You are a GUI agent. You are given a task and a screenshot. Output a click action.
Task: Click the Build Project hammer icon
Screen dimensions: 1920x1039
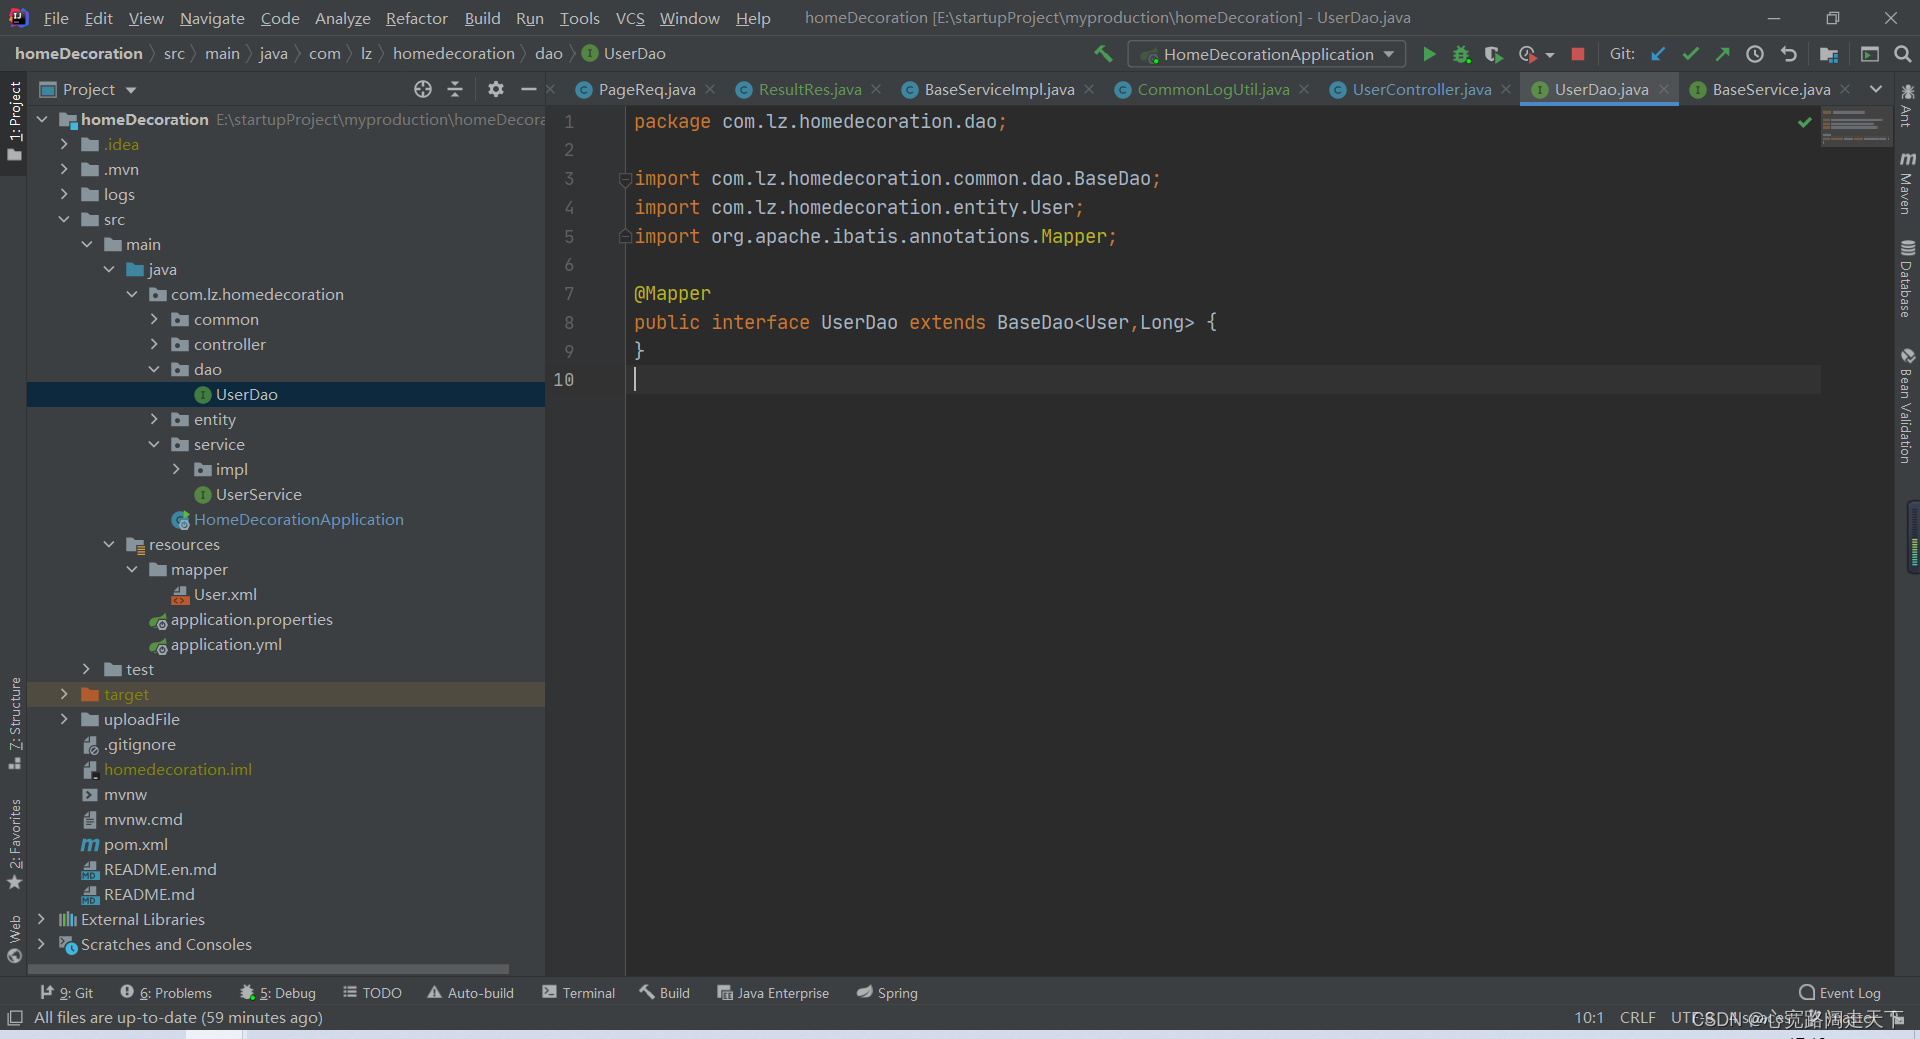[x=1103, y=54]
